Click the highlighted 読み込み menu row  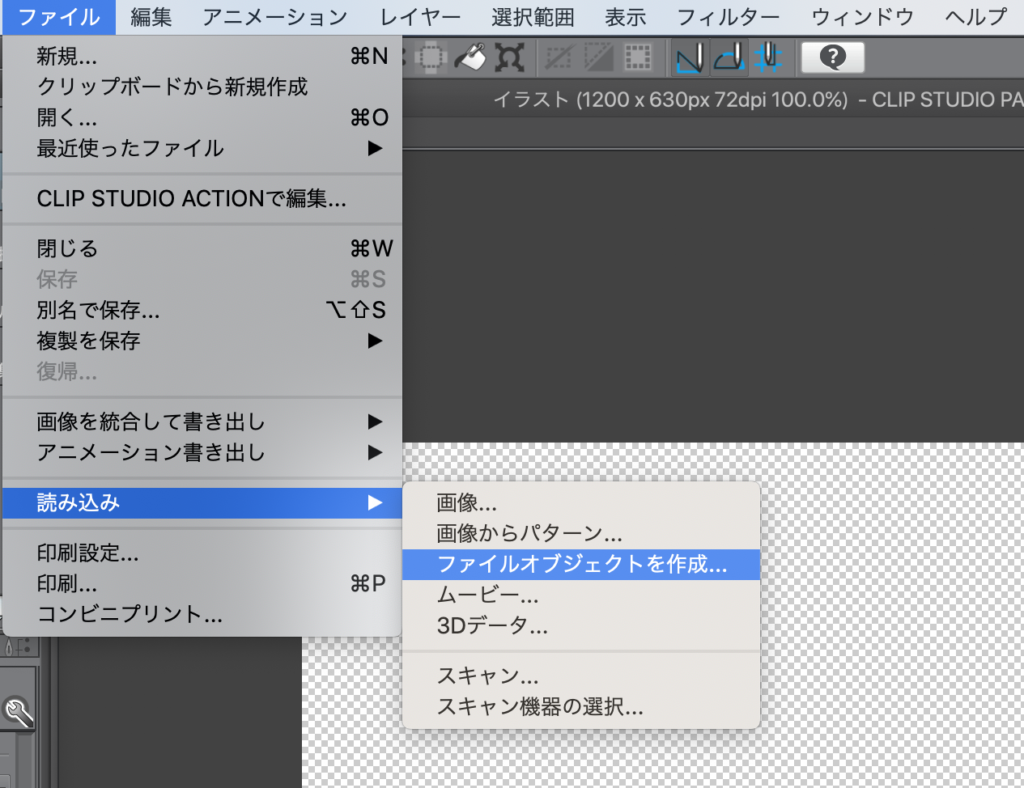pyautogui.click(x=202, y=503)
